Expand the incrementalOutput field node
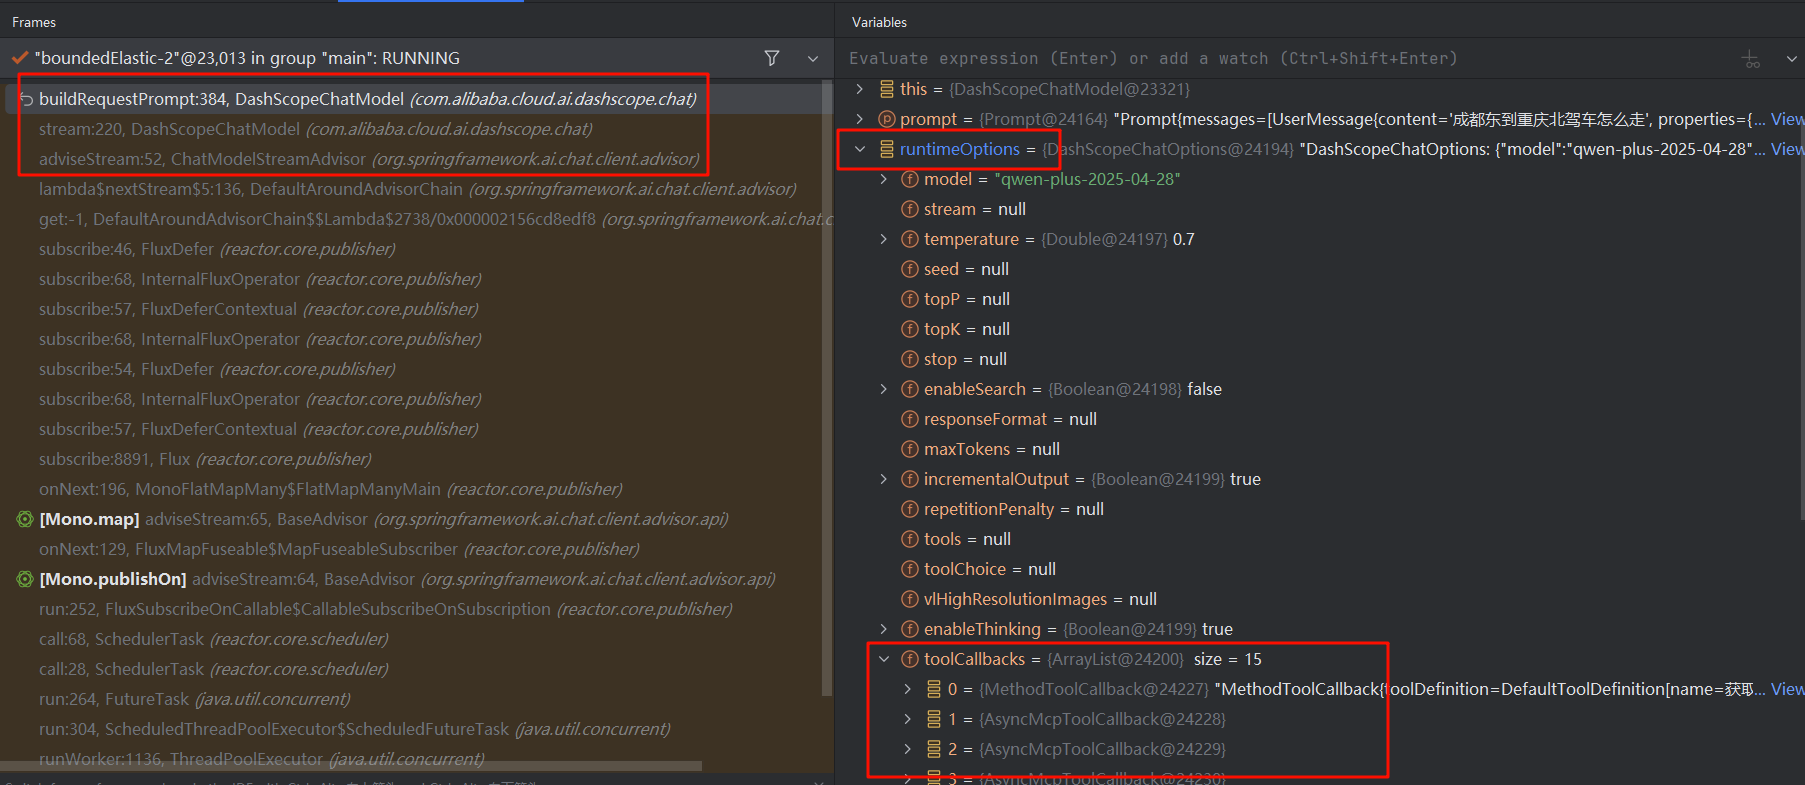1805x785 pixels. point(883,479)
